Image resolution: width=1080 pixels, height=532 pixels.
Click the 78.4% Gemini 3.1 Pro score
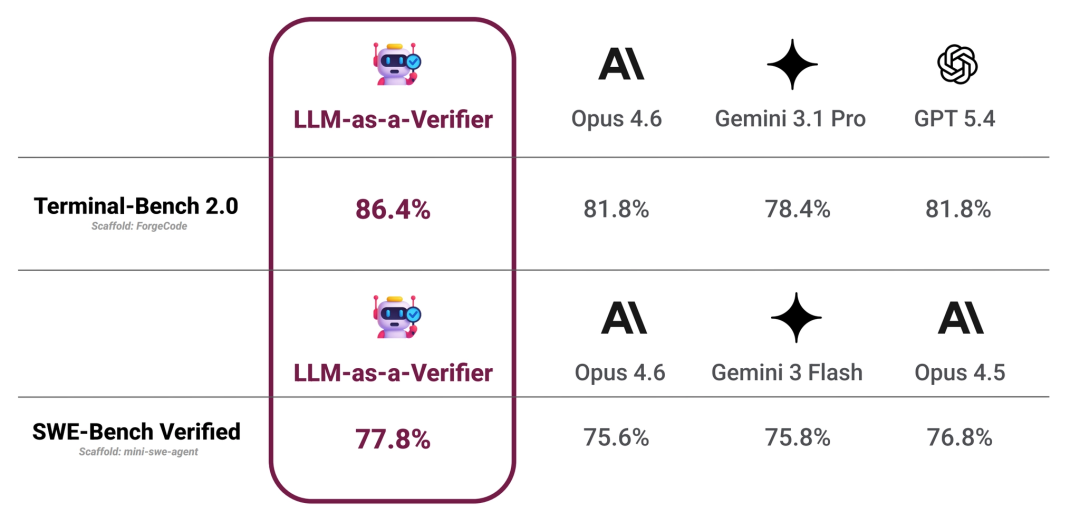click(790, 209)
